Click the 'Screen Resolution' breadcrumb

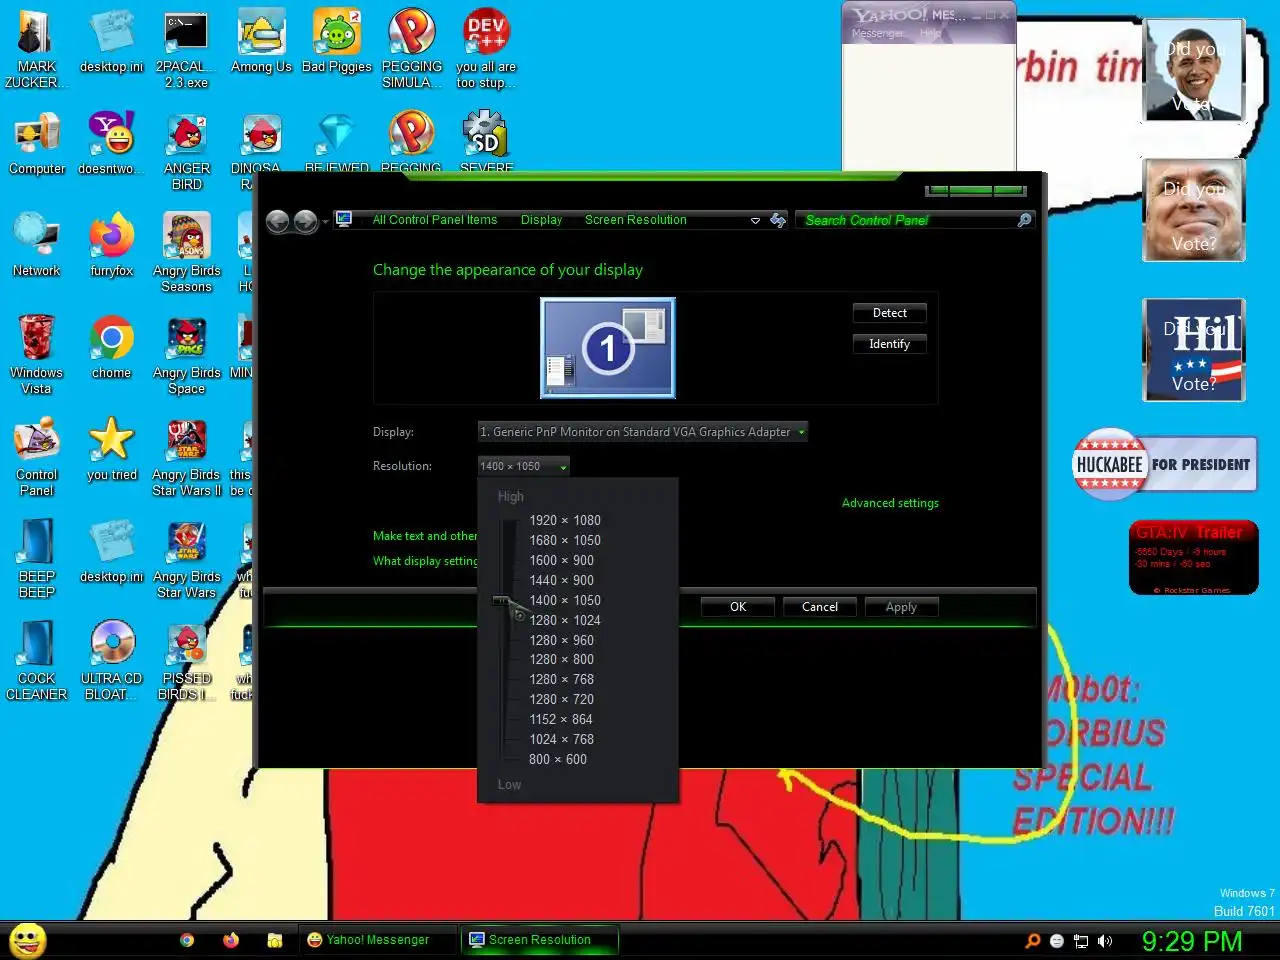coord(636,220)
